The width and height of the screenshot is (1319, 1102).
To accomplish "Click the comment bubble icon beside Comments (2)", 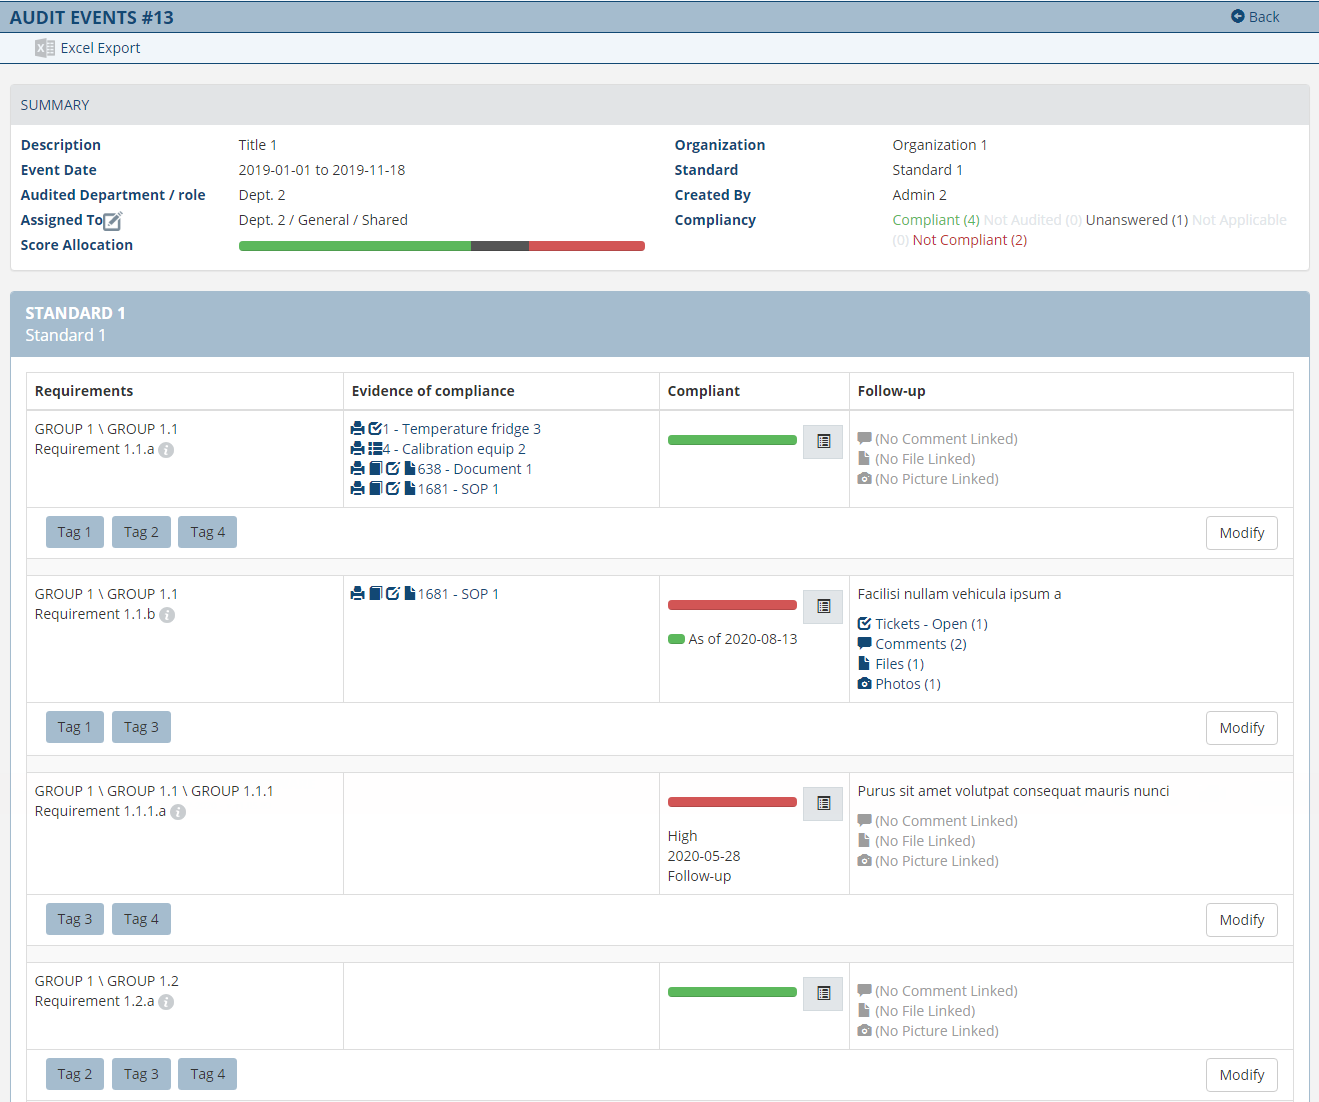I will 865,643.
